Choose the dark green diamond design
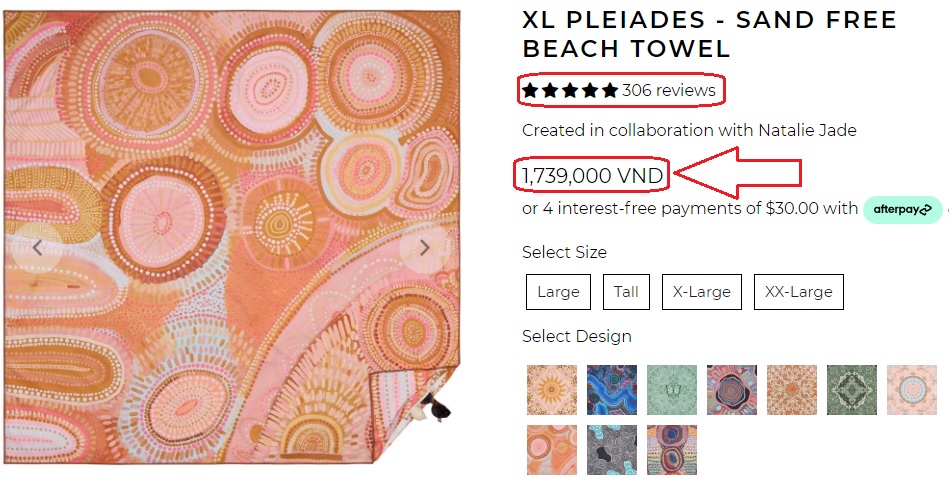This screenshot has height=482, width=952. point(852,390)
